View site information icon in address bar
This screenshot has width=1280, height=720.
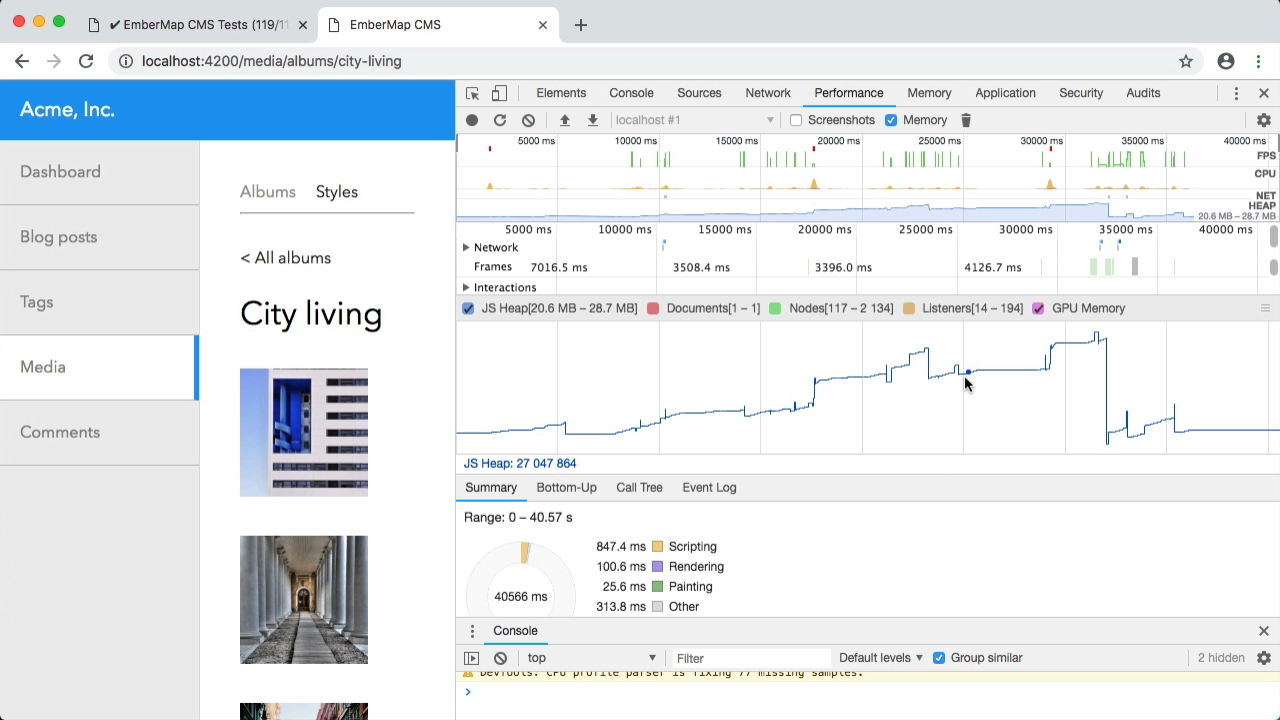[x=125, y=61]
